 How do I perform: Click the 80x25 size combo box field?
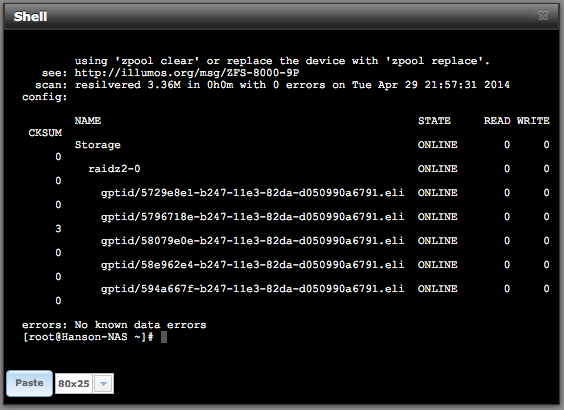point(84,384)
